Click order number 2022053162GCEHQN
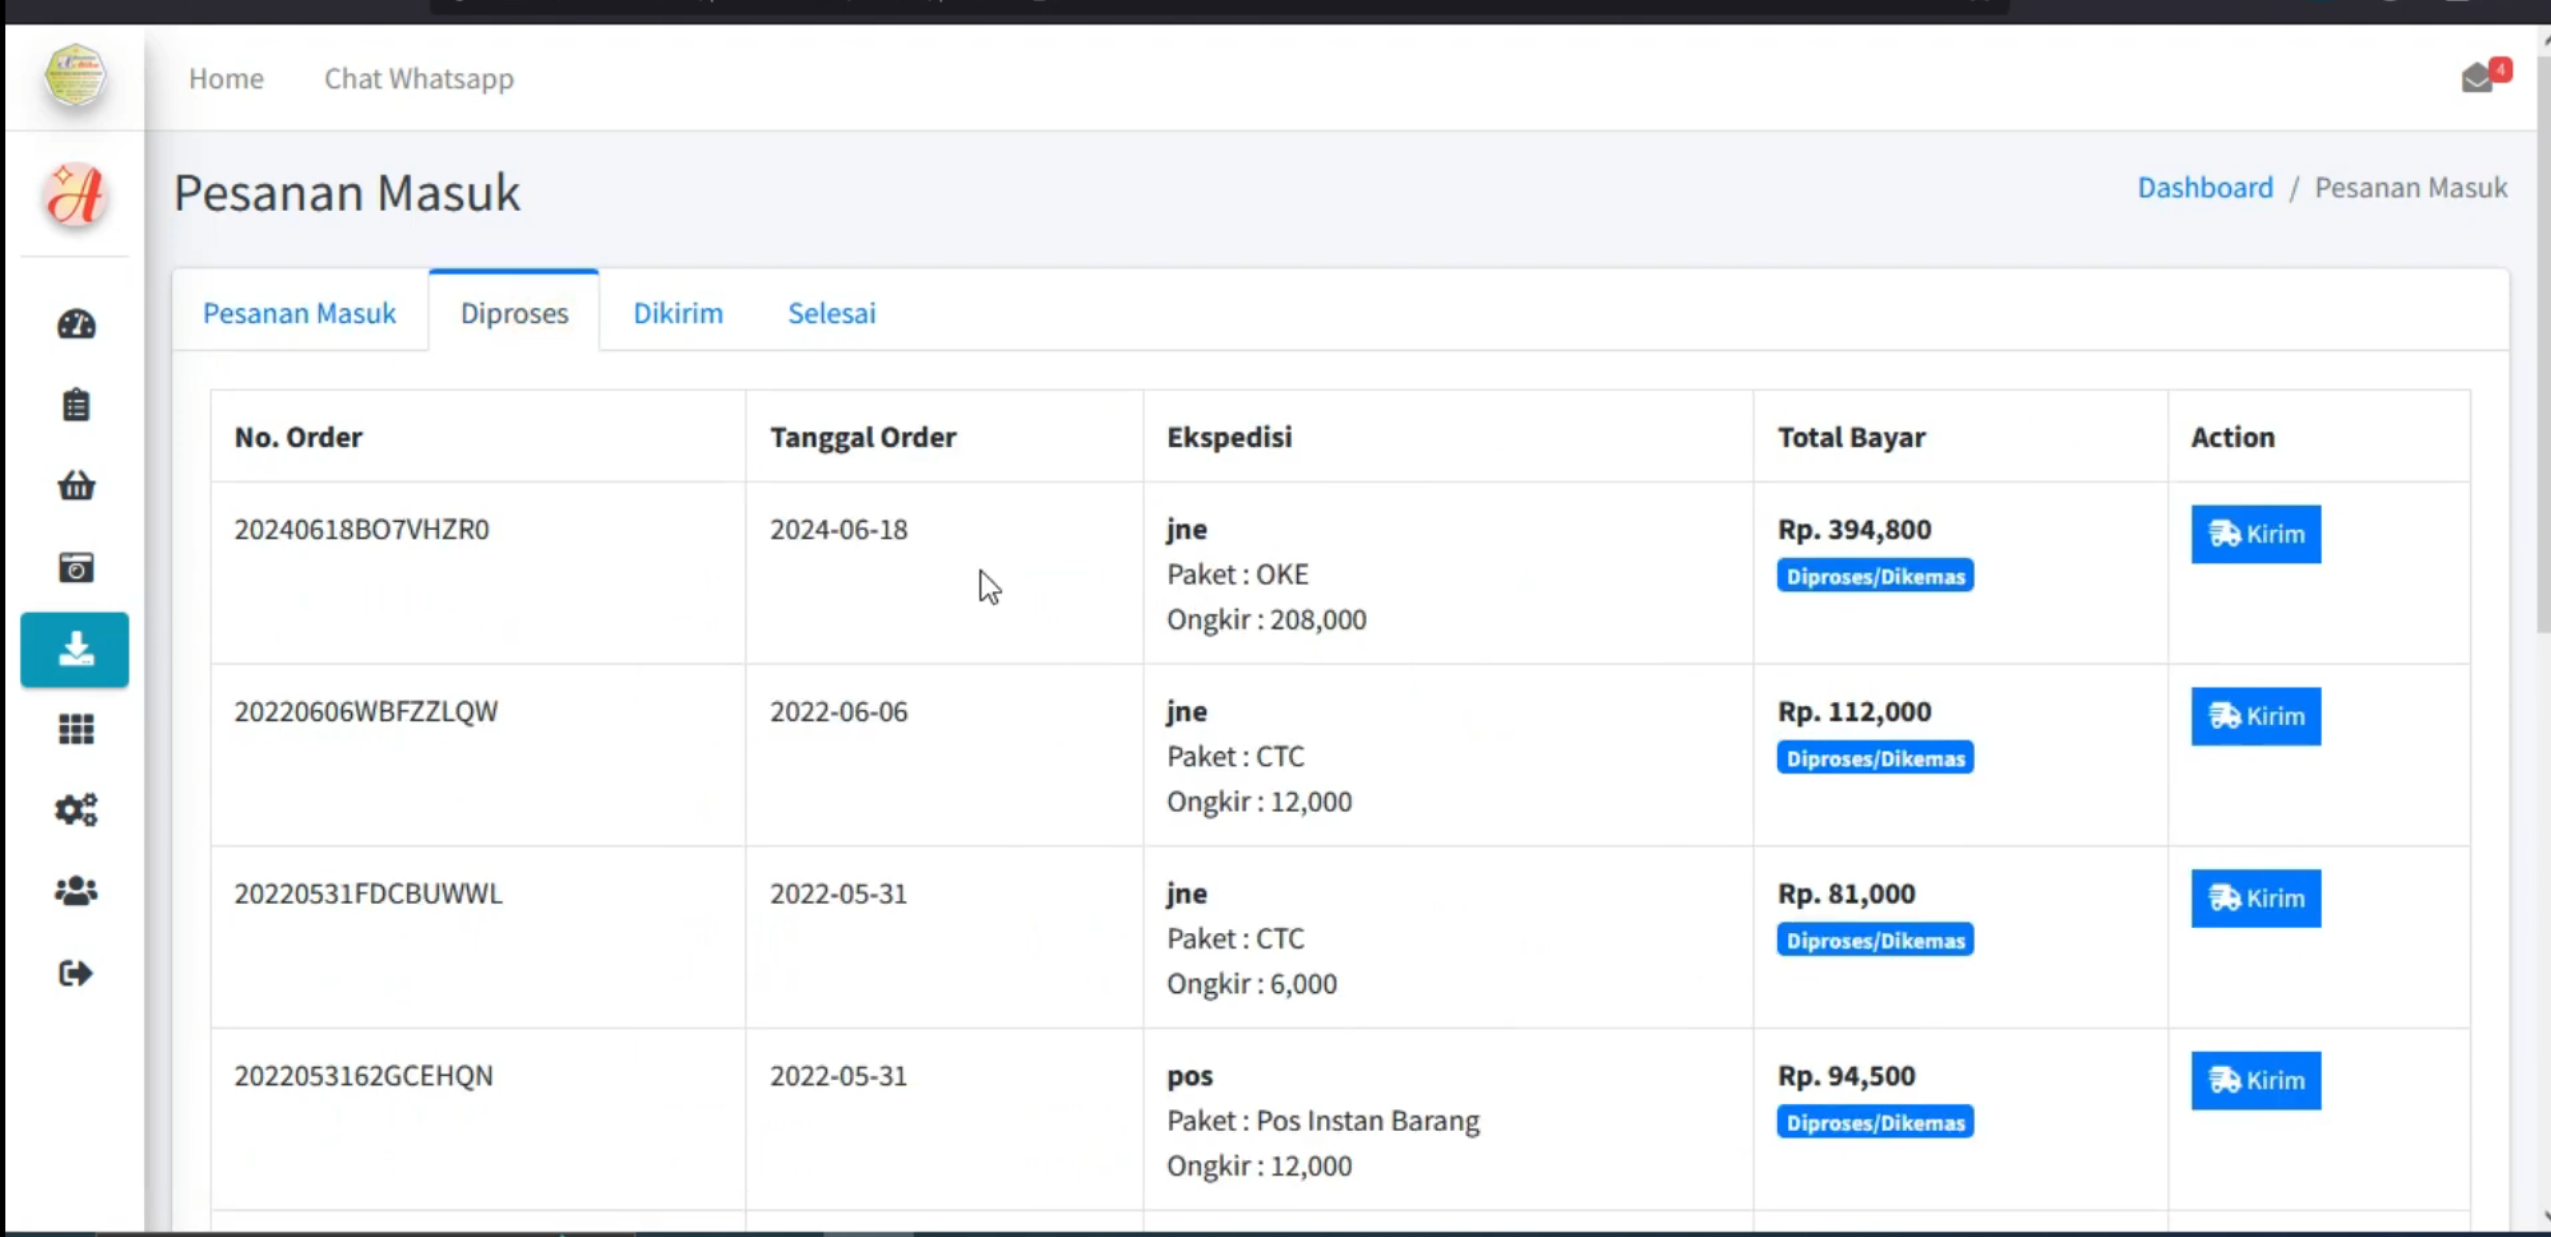The image size is (2551, 1237). (x=364, y=1075)
